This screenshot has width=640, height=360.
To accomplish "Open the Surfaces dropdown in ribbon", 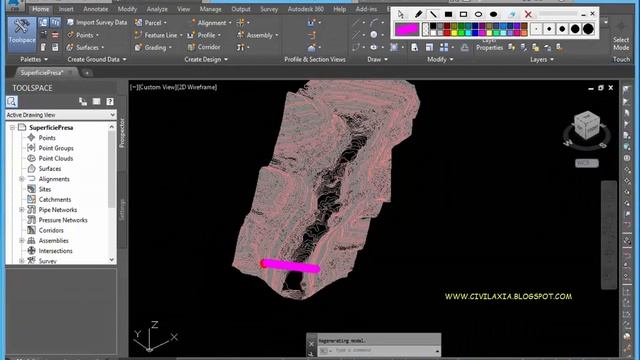I will point(85,47).
